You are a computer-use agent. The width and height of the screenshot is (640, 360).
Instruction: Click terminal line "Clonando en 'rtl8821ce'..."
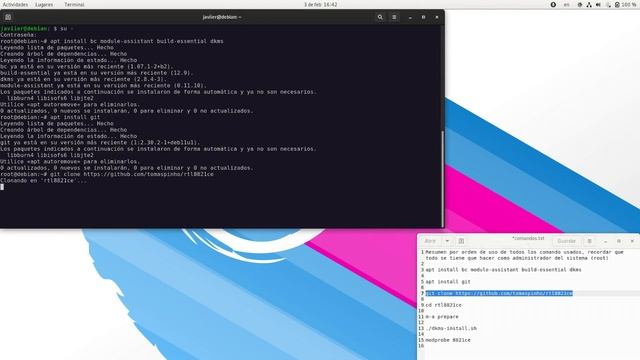click(x=44, y=180)
